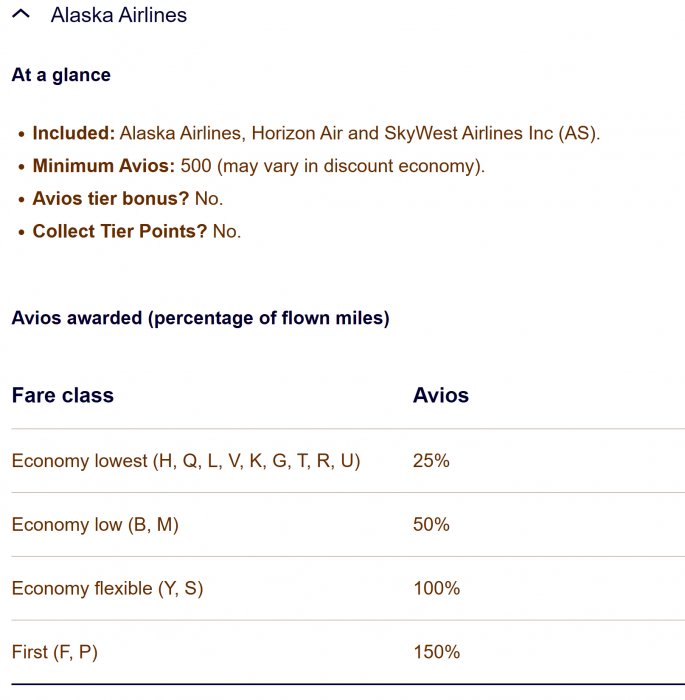
Task: Click the 'Collect Tier Points?' bullet
Action: click(120, 231)
